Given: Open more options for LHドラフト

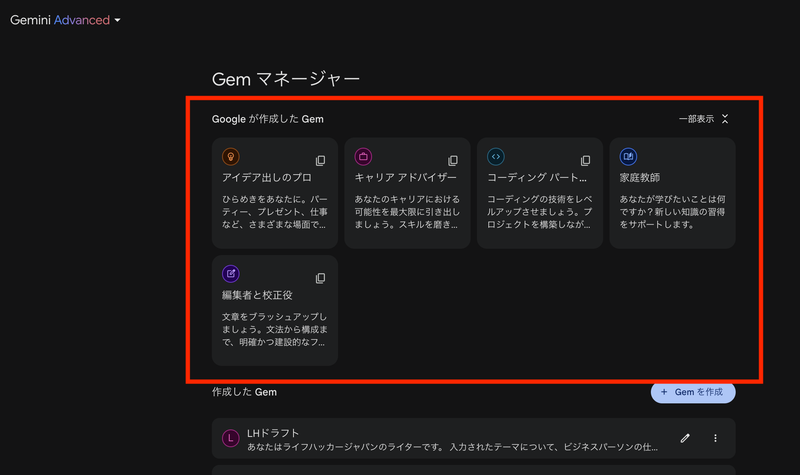Looking at the screenshot, I should click(715, 438).
